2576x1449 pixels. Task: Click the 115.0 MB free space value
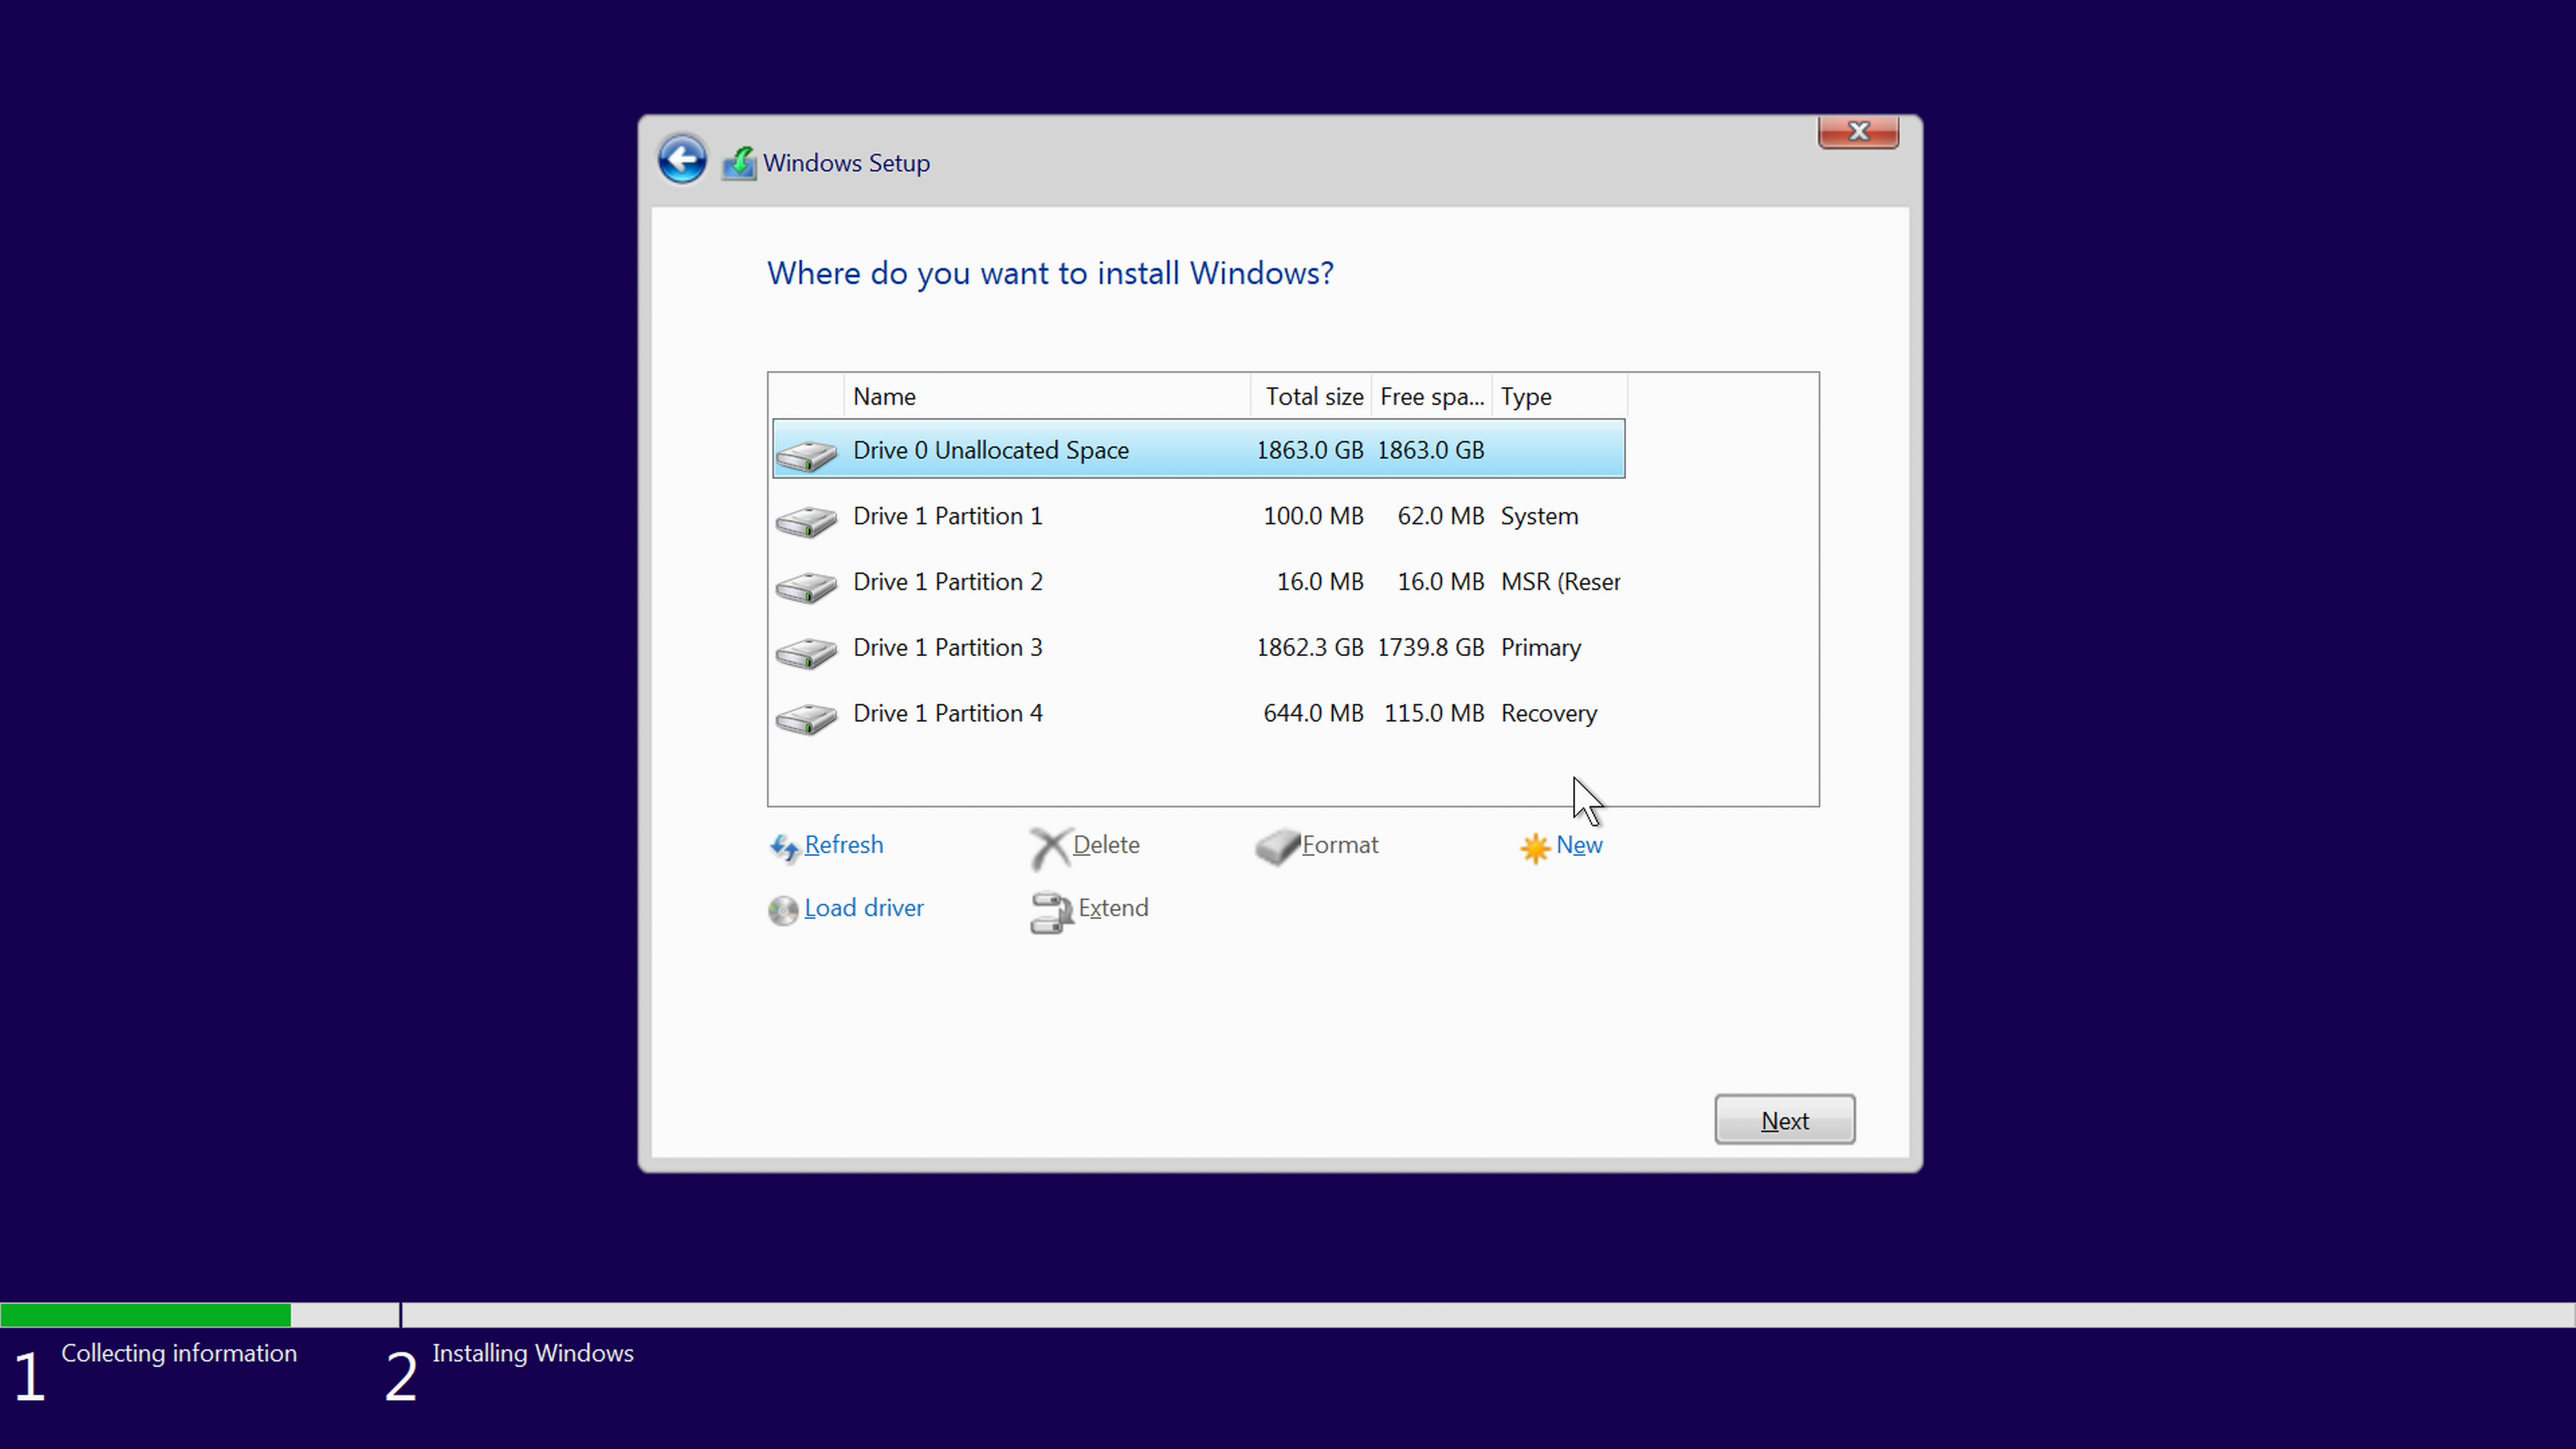tap(1434, 713)
